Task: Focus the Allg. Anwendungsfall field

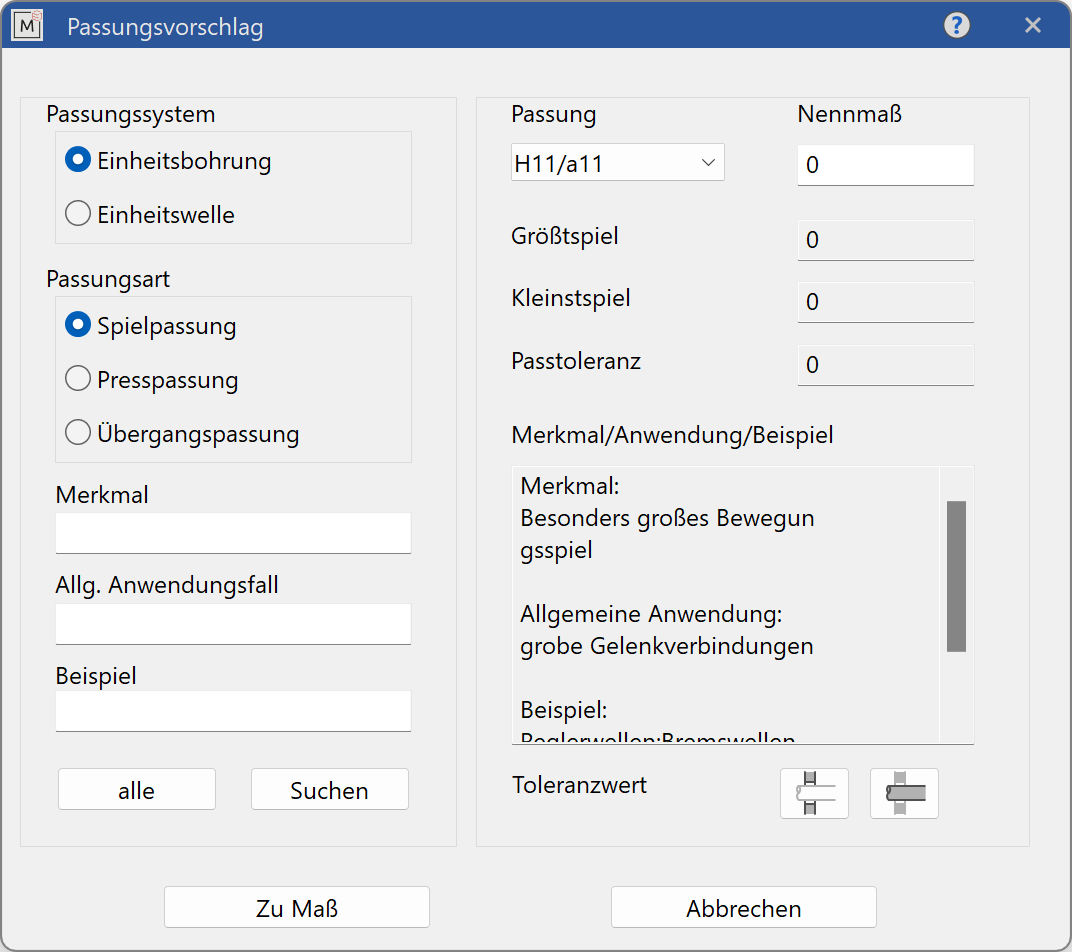Action: click(x=233, y=624)
